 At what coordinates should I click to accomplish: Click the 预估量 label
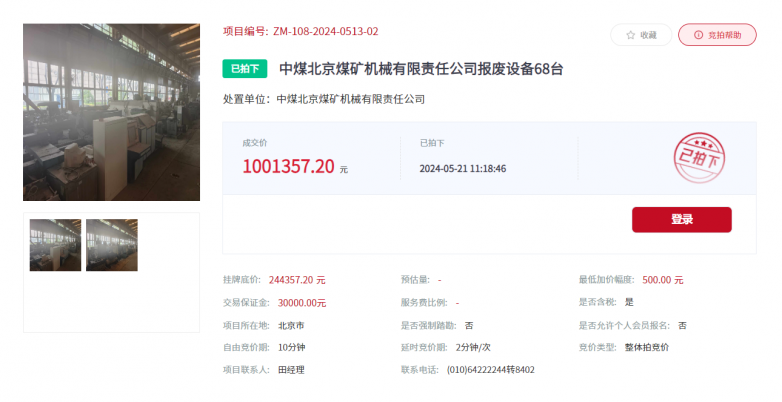[415, 280]
